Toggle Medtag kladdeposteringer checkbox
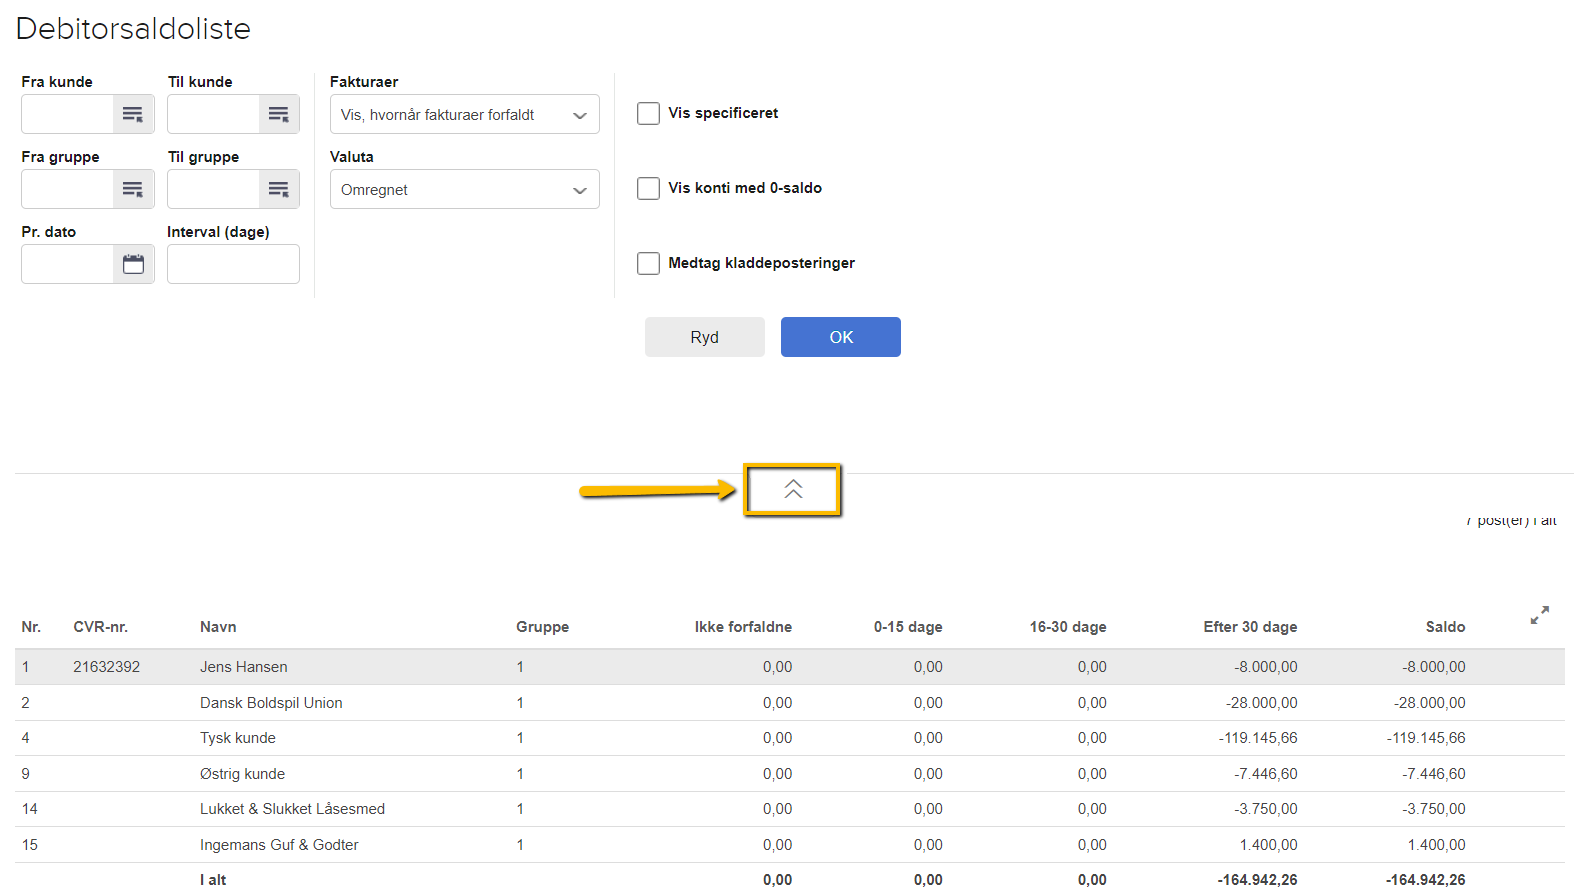Screen dimensions: 1574x895 tap(649, 263)
